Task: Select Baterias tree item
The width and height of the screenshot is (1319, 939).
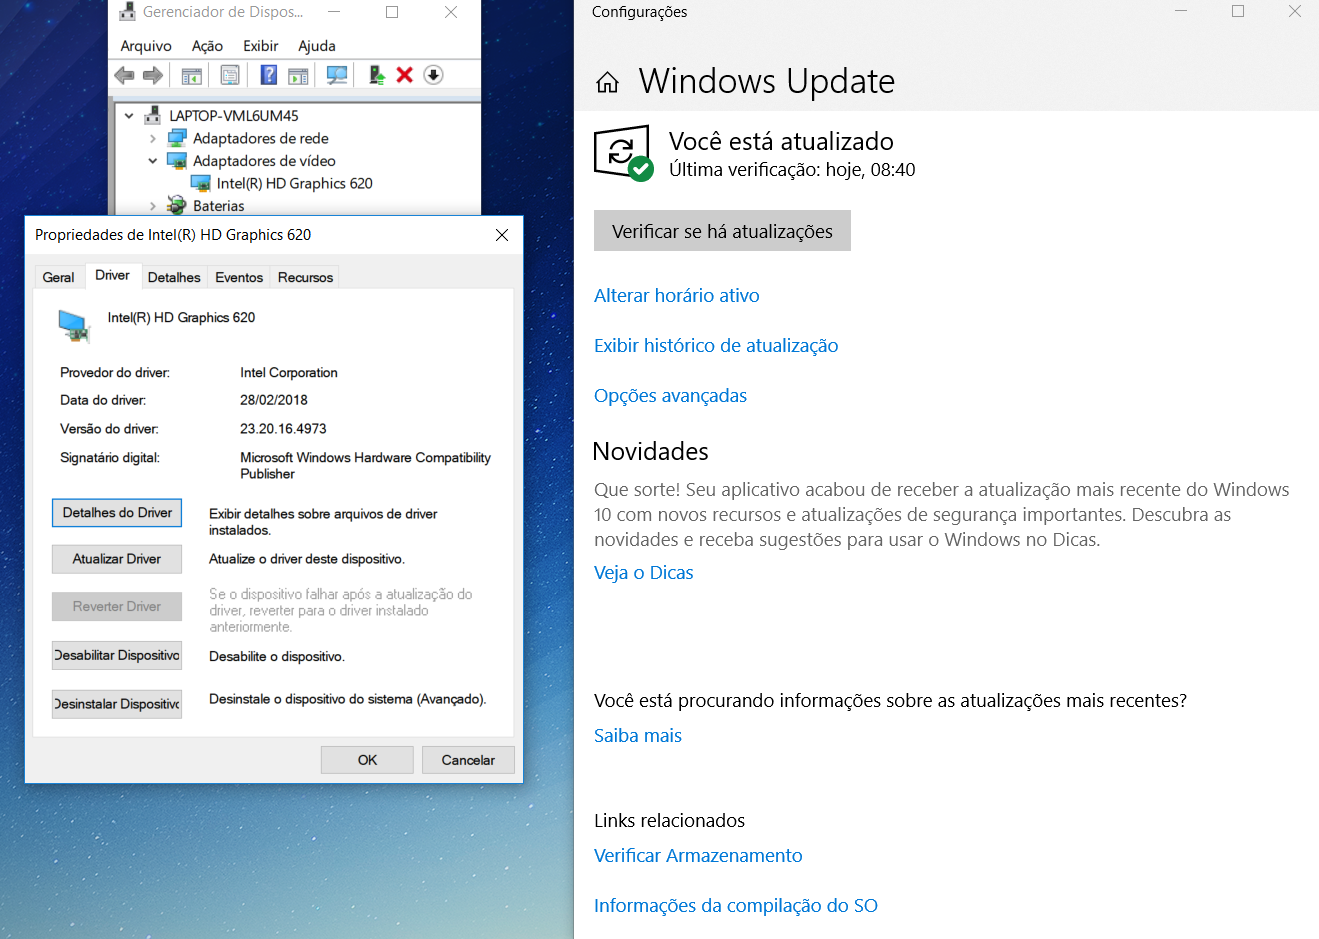Action: coord(218,206)
